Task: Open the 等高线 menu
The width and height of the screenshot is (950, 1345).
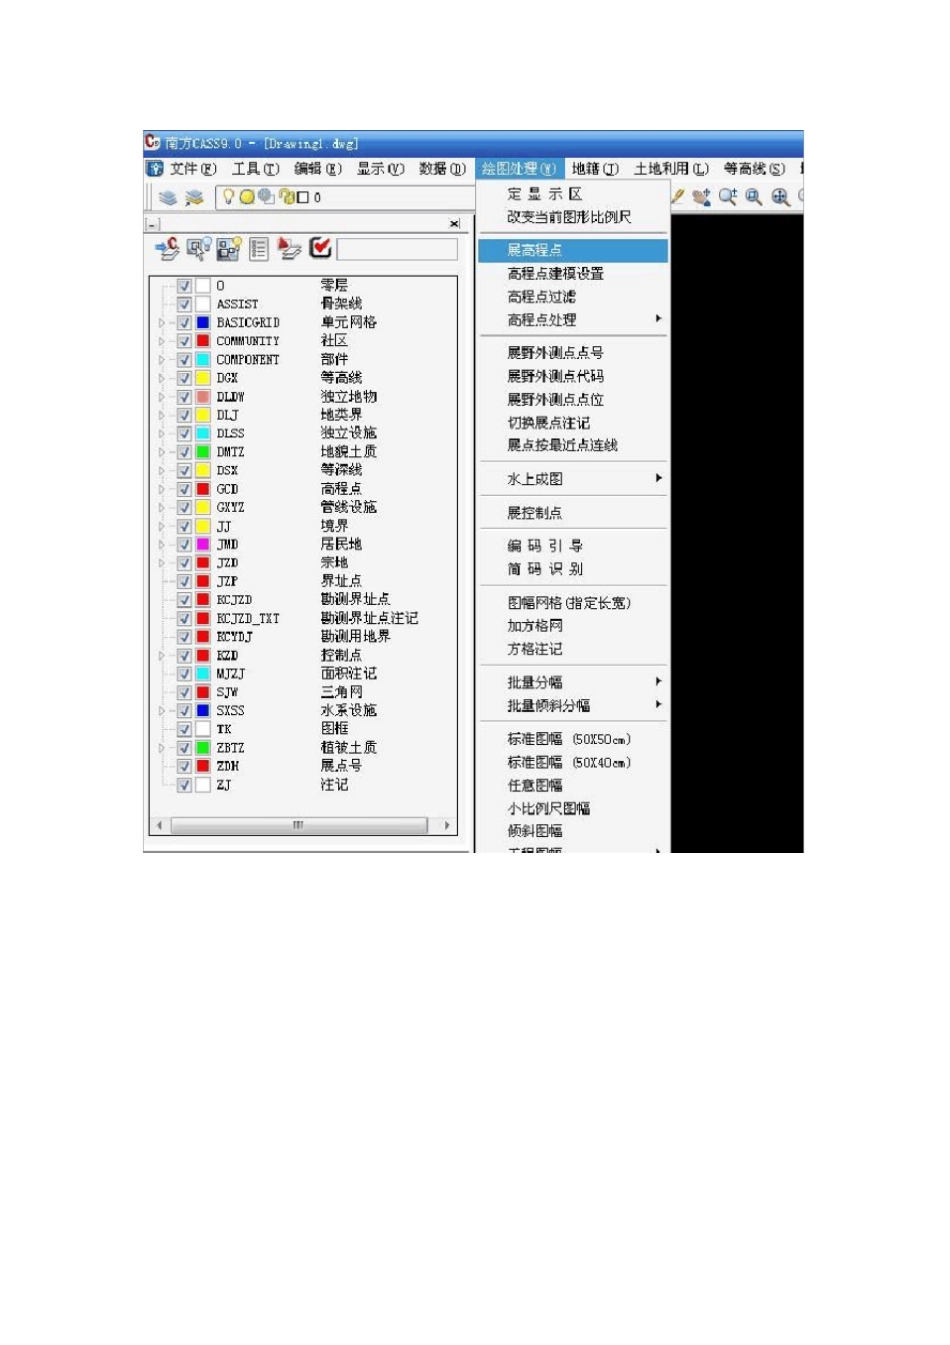Action: pos(755,169)
